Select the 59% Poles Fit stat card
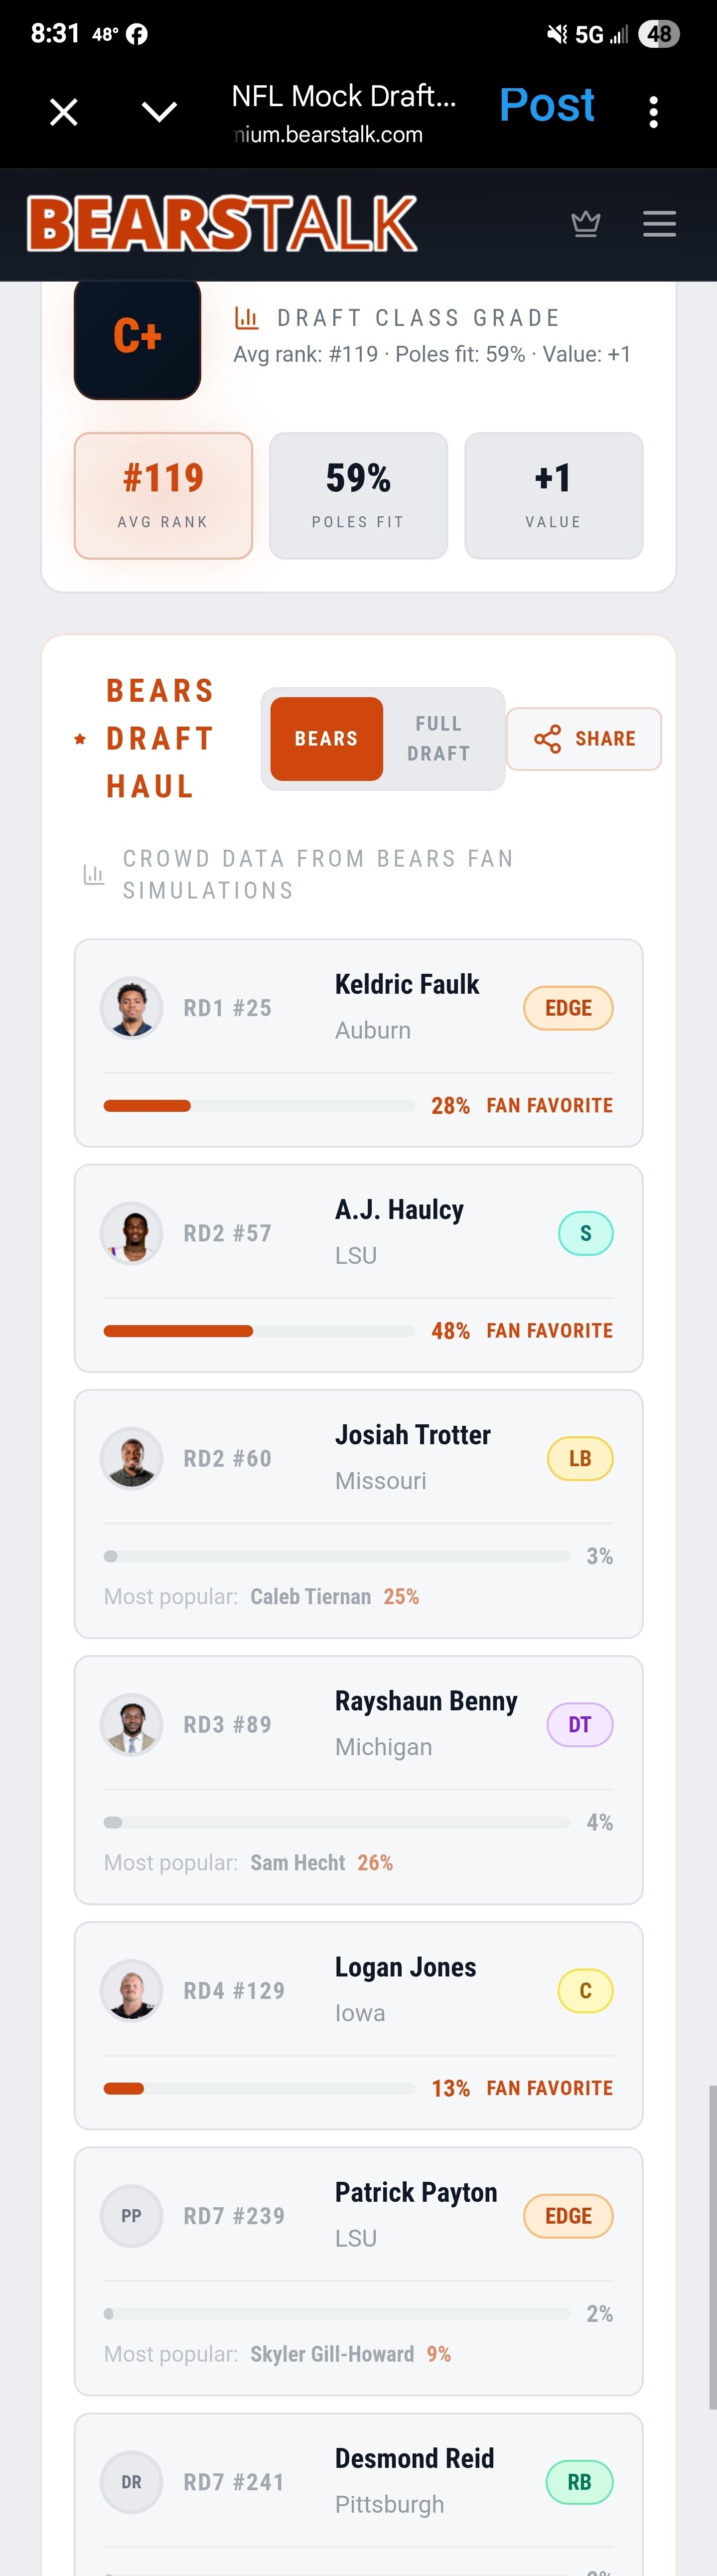This screenshot has height=2576, width=717. (358, 495)
